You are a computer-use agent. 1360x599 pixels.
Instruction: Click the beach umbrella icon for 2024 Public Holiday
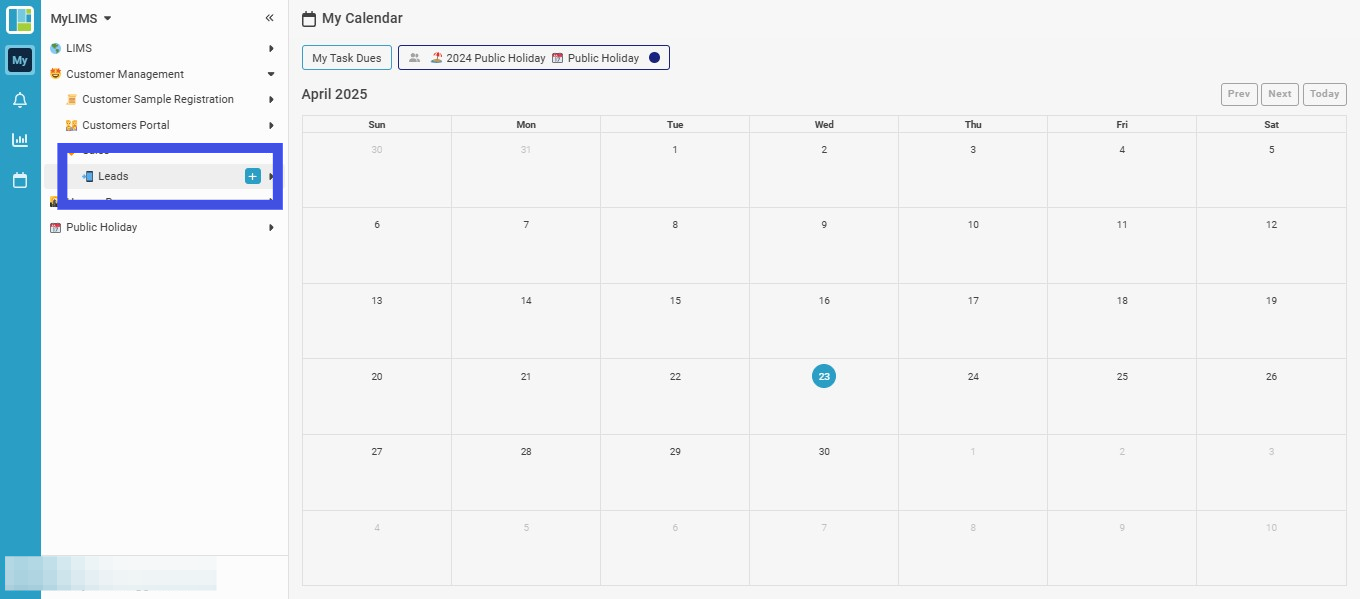click(x=437, y=58)
